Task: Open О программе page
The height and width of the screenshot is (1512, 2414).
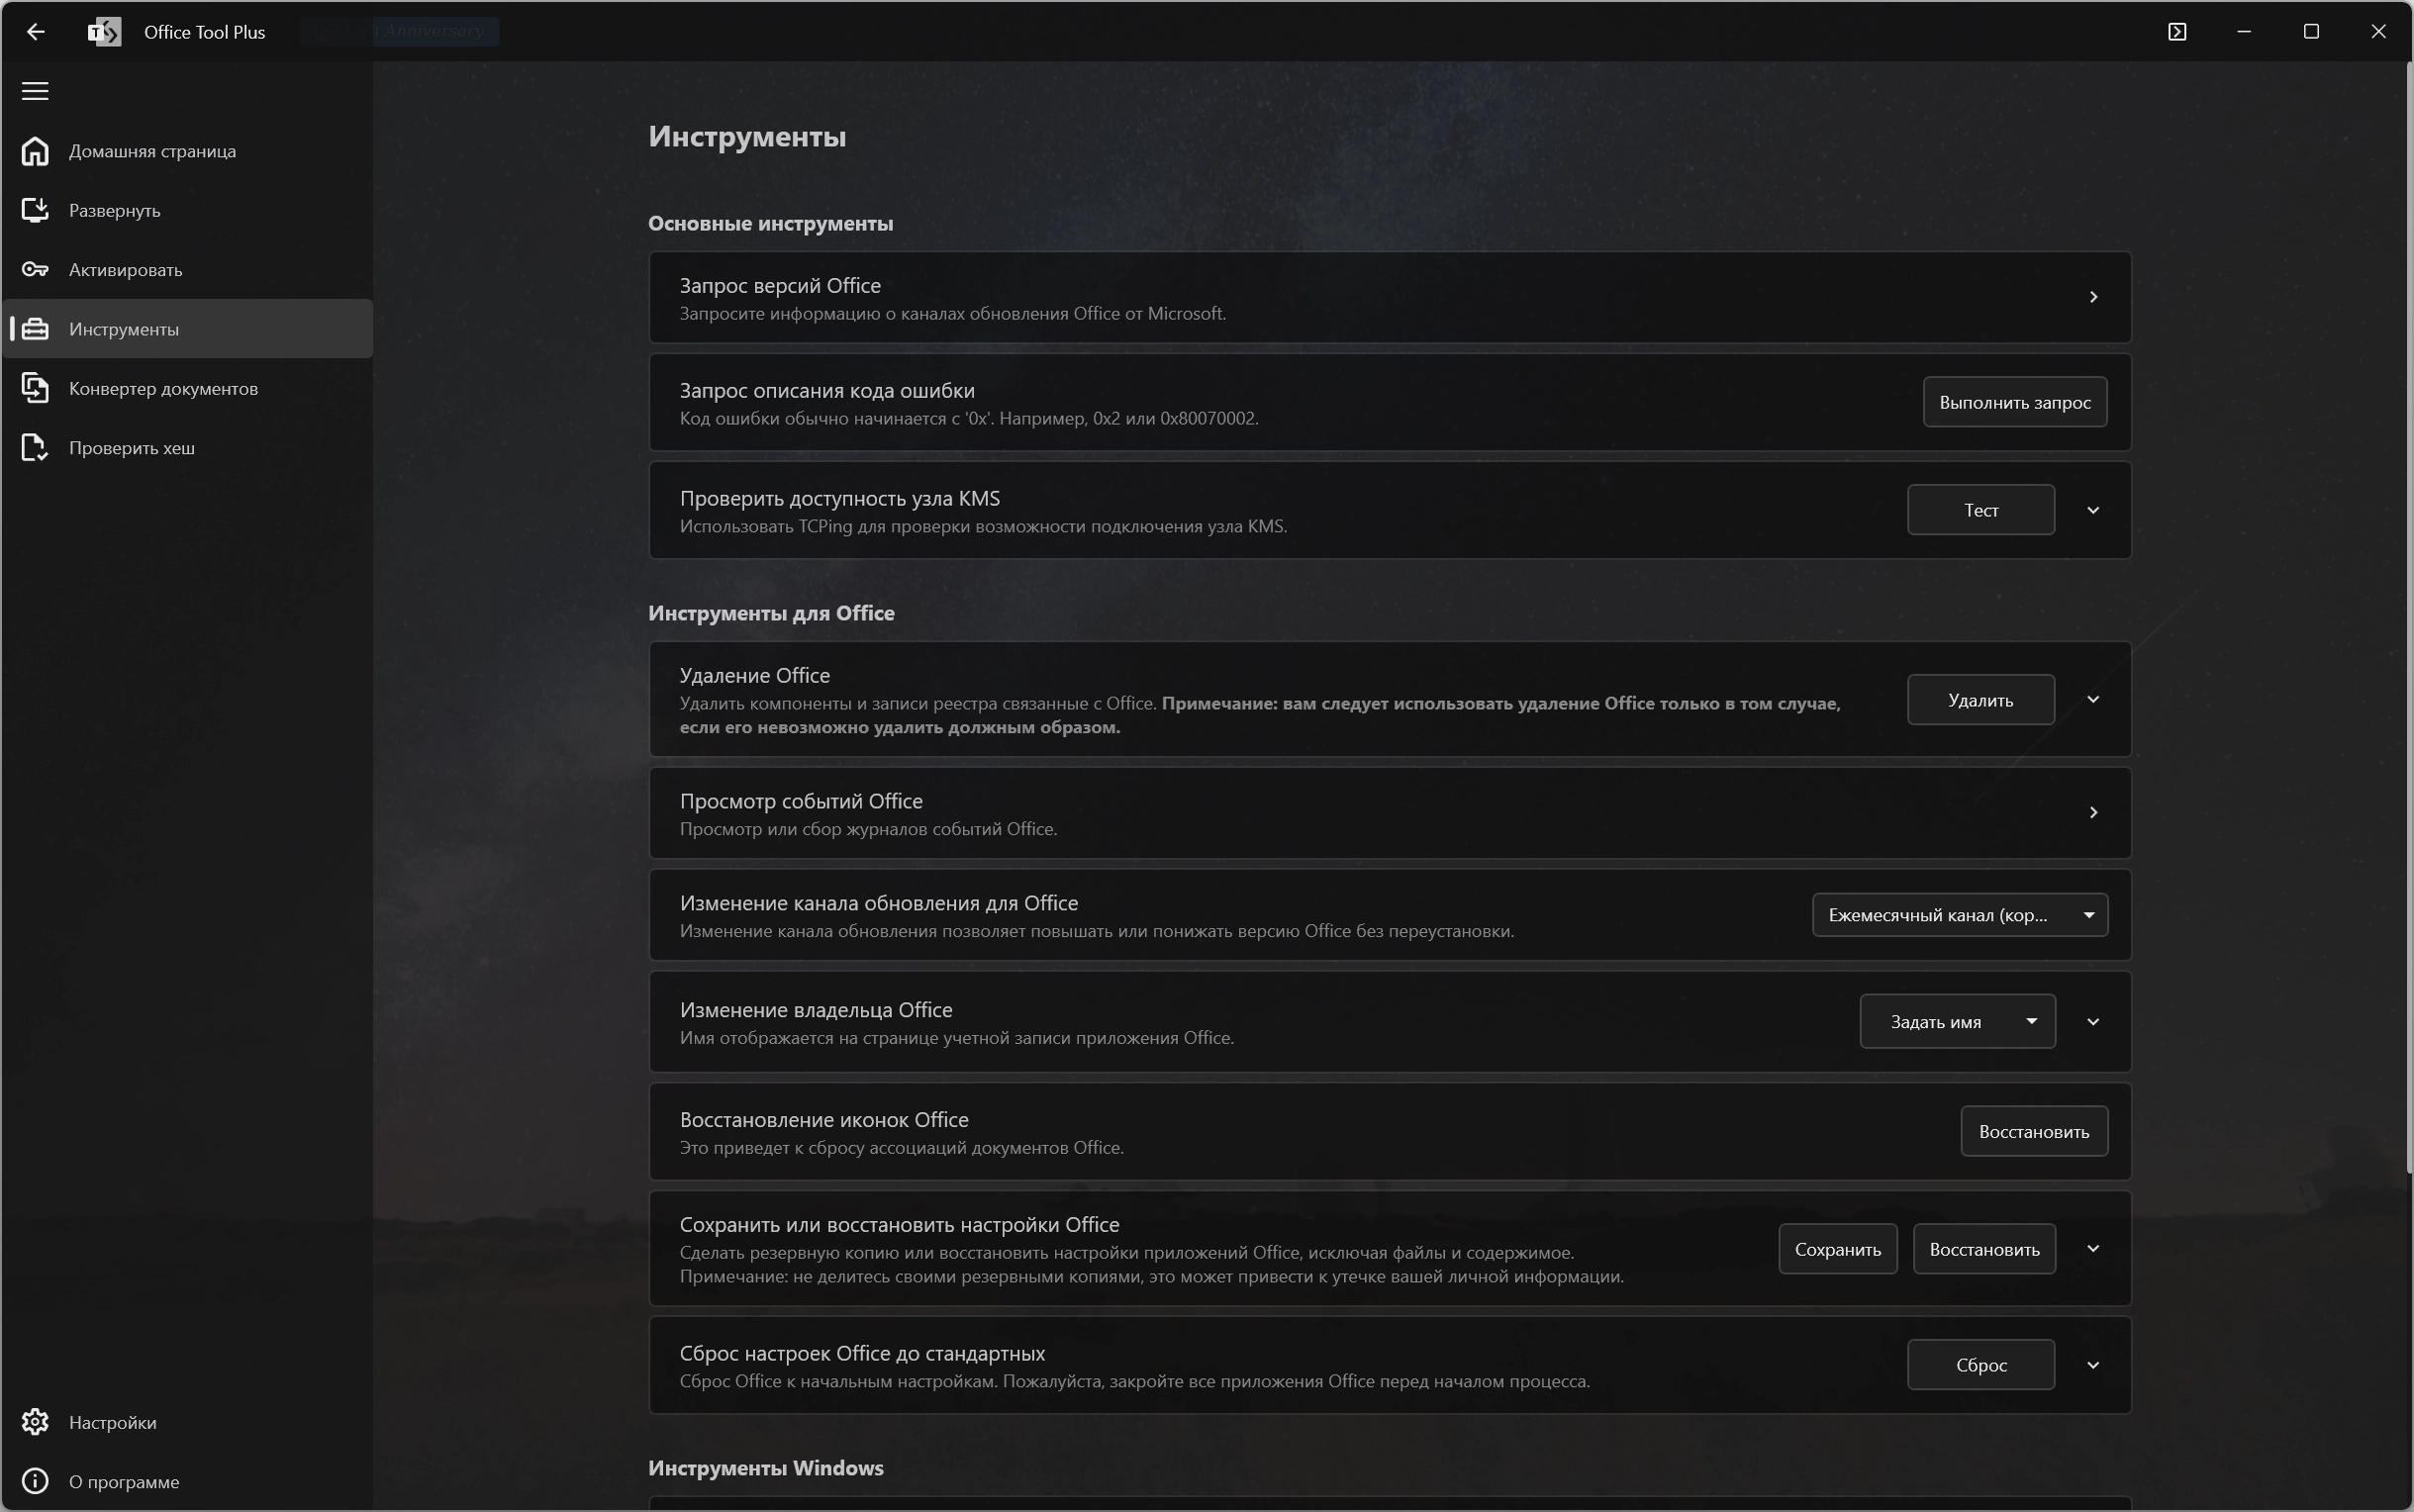Action: pos(187,1481)
